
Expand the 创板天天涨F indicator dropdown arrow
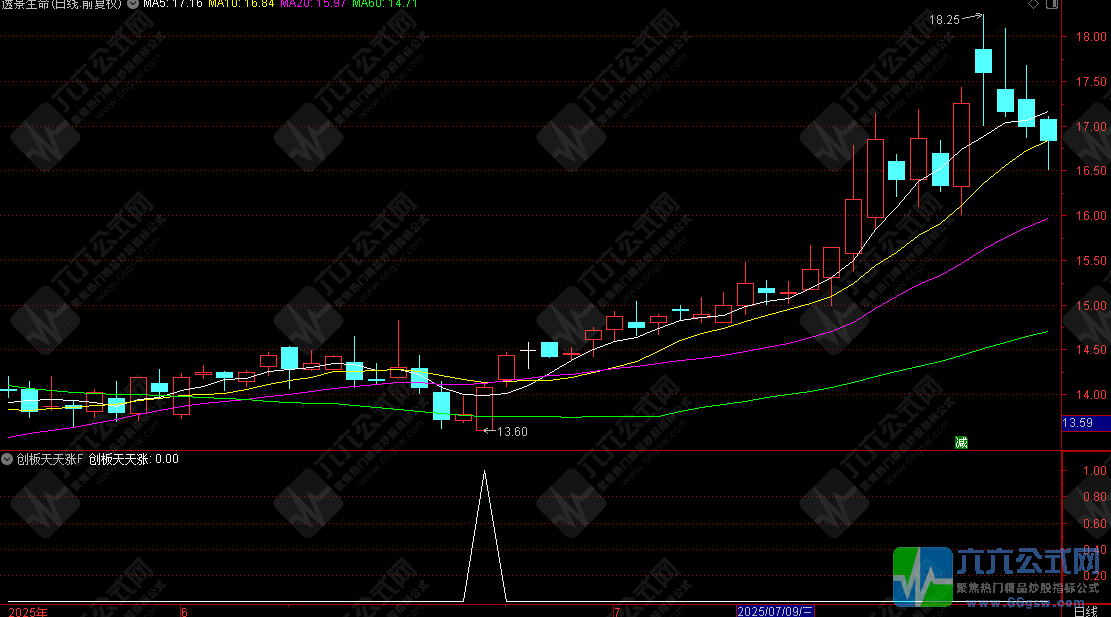tap(8, 460)
